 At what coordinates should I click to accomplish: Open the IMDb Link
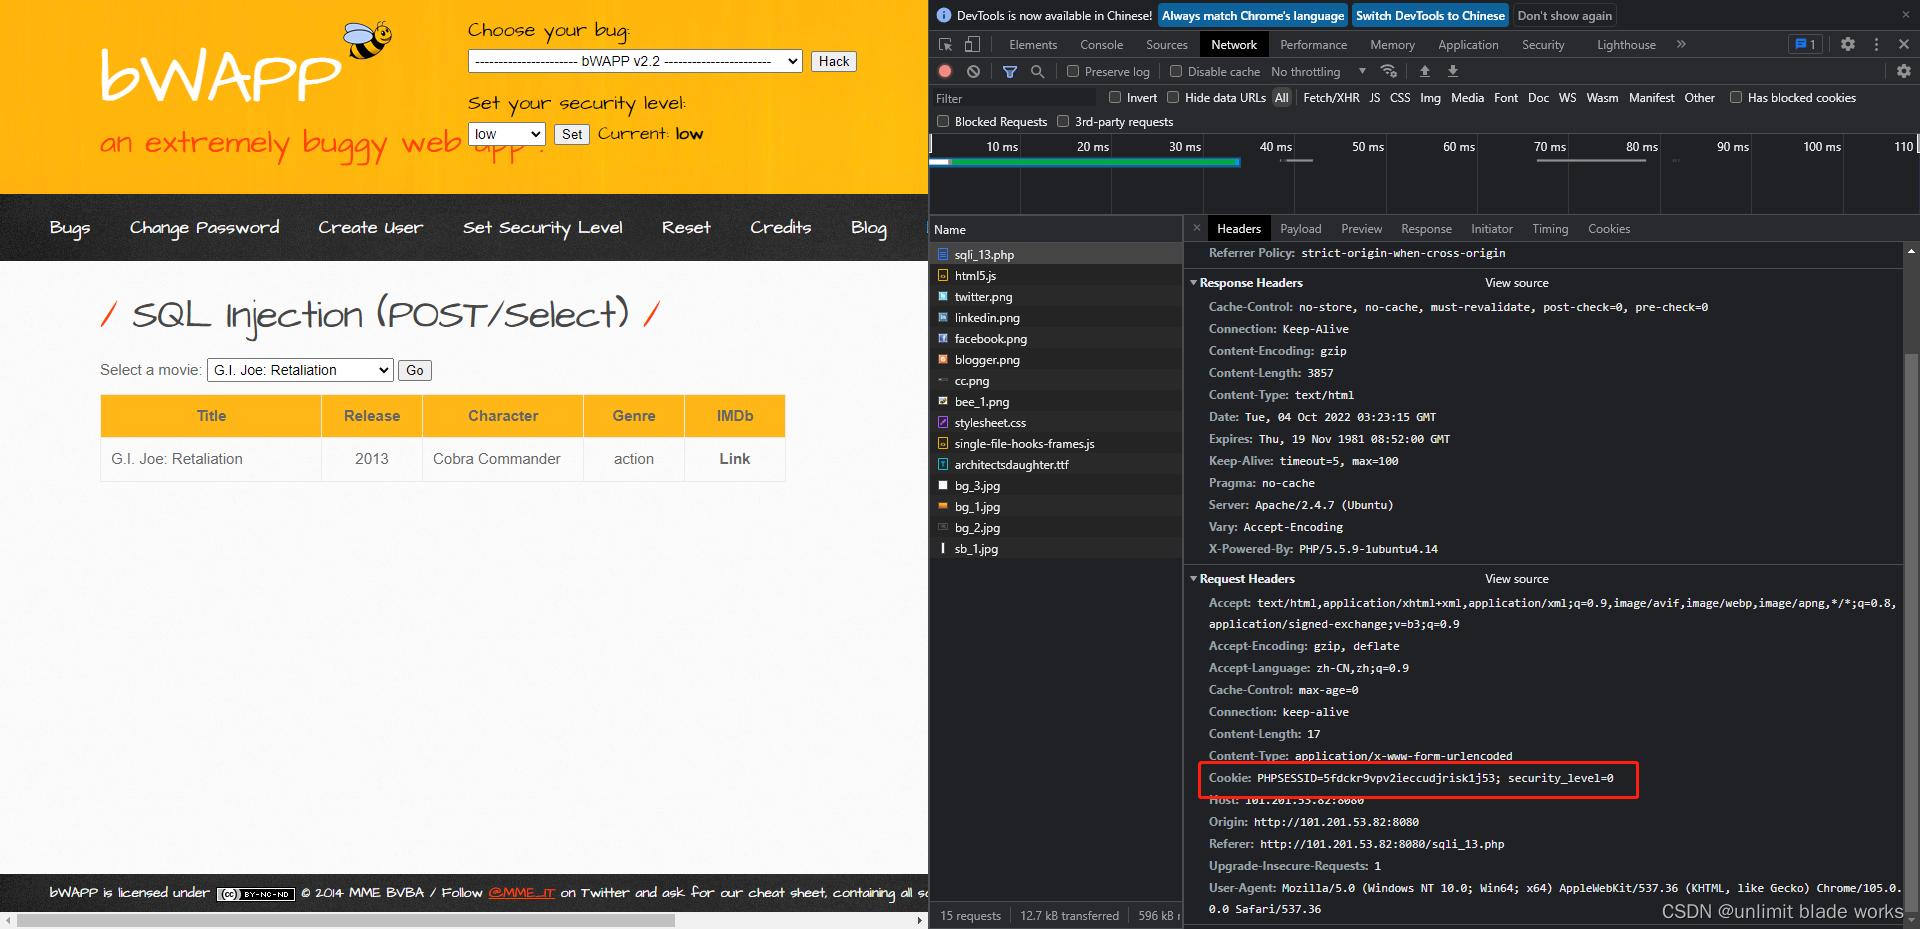click(x=735, y=458)
